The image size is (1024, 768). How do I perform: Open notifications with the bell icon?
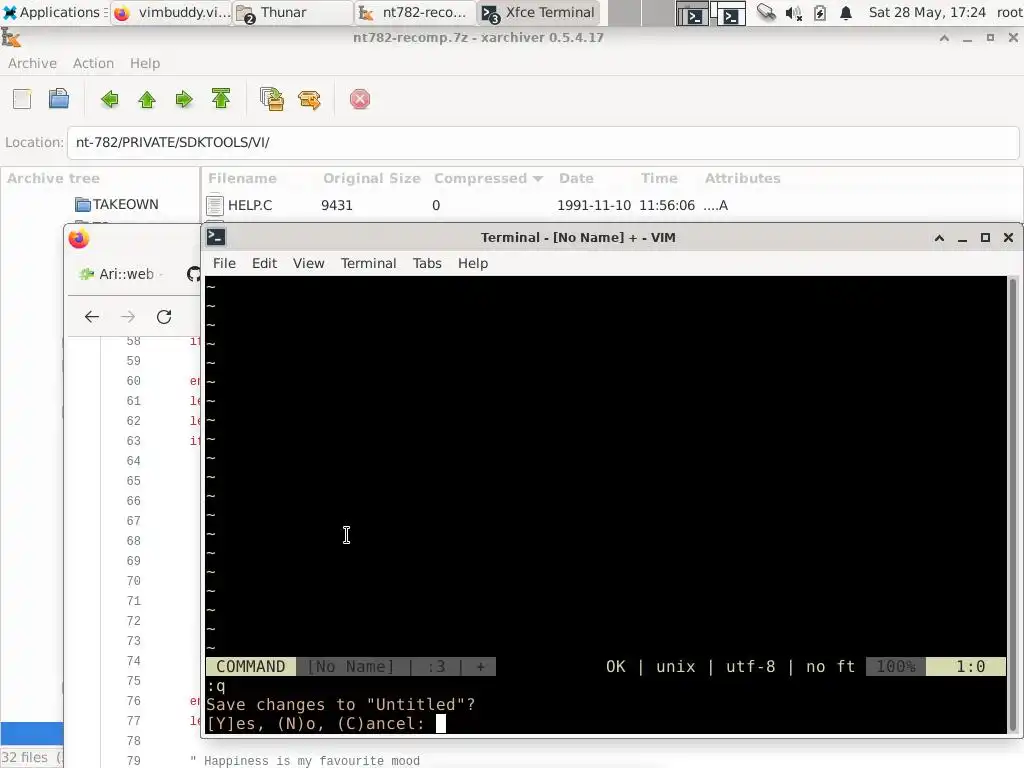[x=846, y=12]
